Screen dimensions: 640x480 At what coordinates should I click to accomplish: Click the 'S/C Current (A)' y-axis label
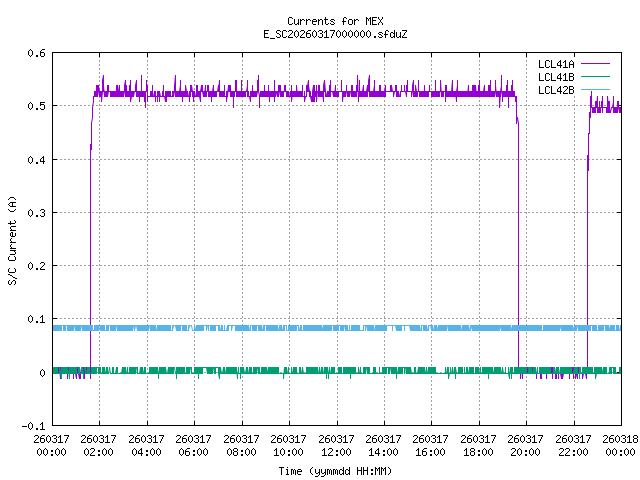tap(13, 240)
